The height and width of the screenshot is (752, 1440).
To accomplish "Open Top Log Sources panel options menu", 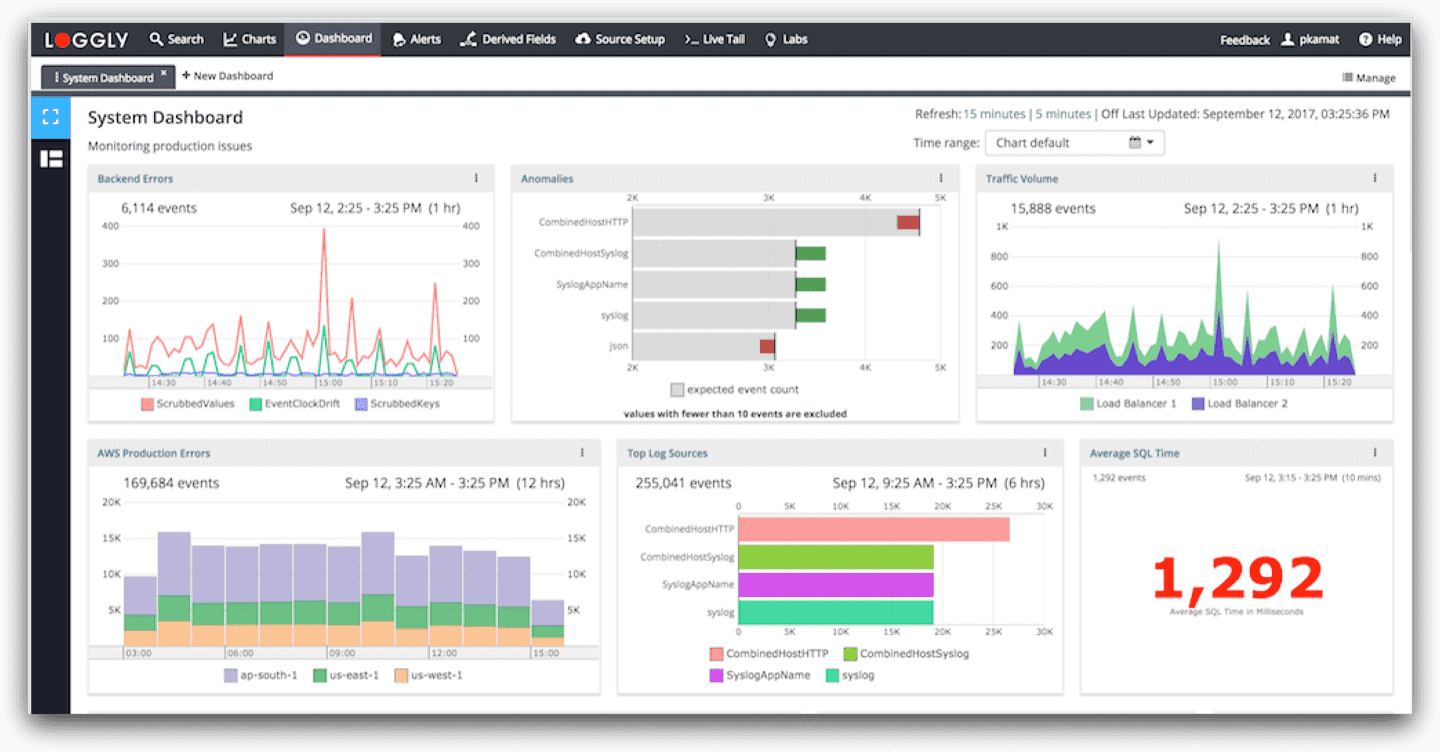I will [1045, 453].
